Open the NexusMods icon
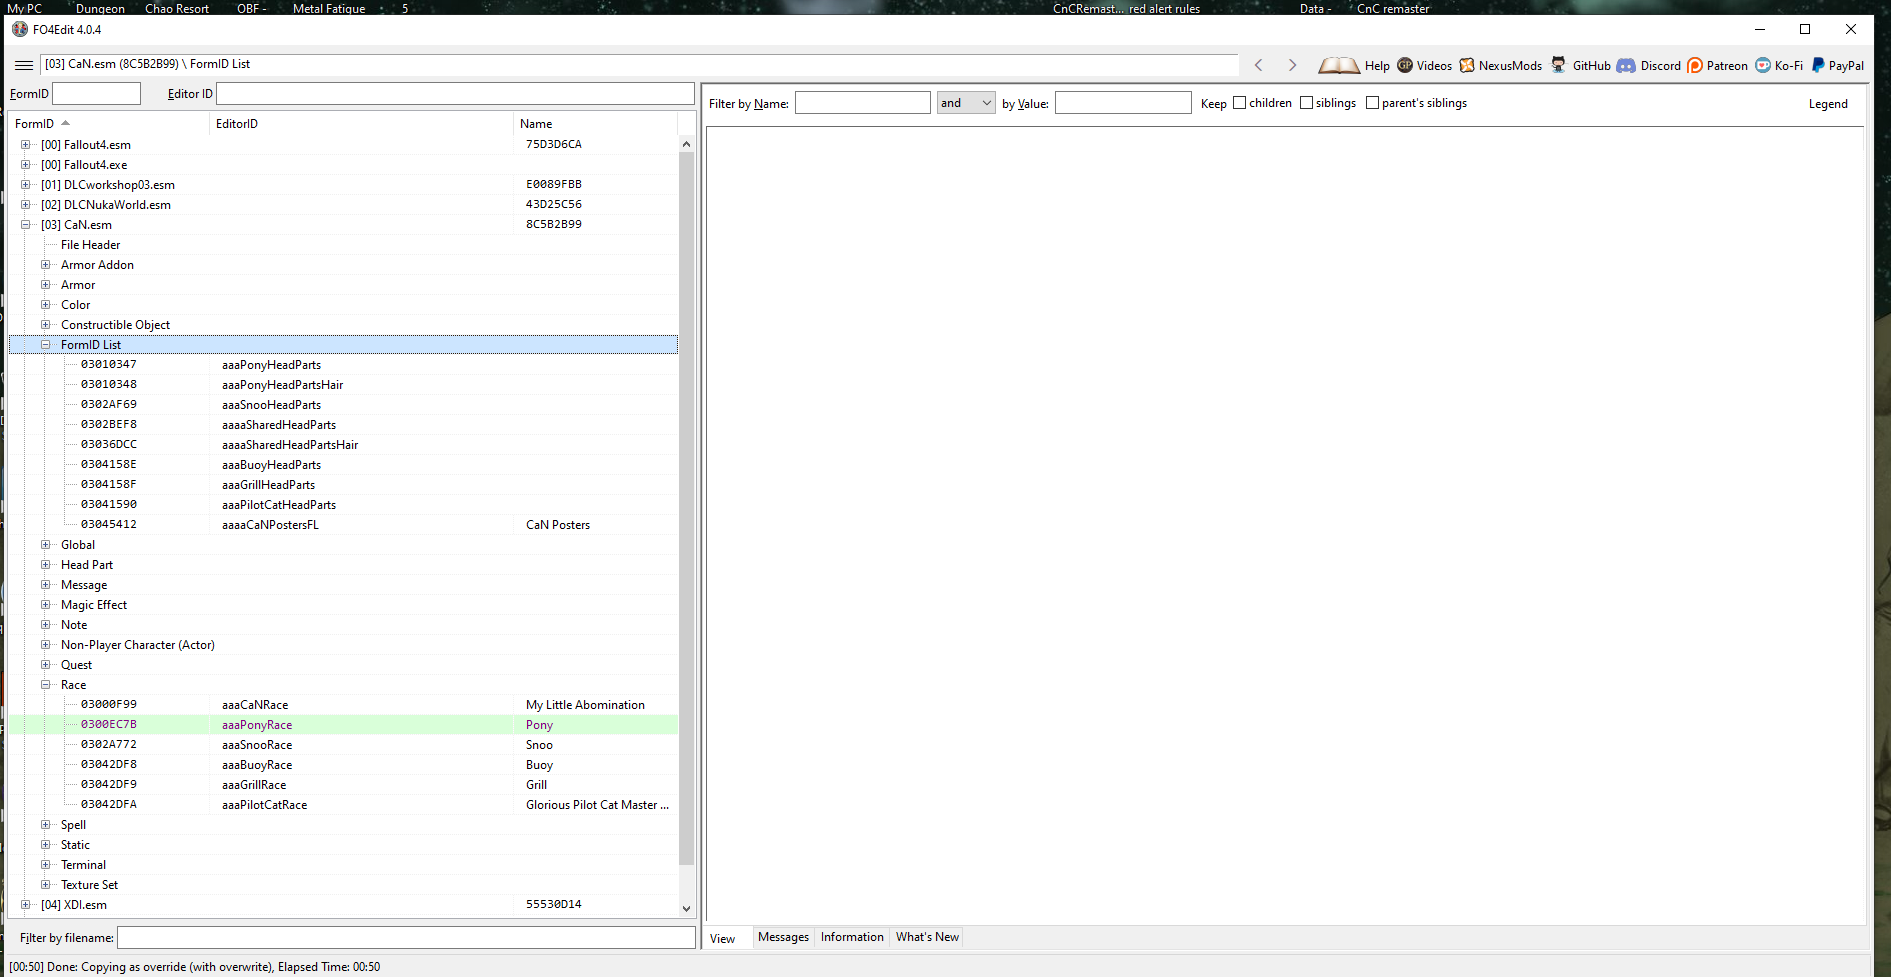 1467,65
